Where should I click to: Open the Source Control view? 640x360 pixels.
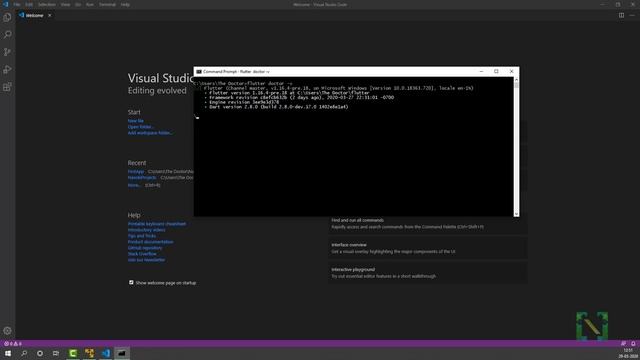(7, 52)
